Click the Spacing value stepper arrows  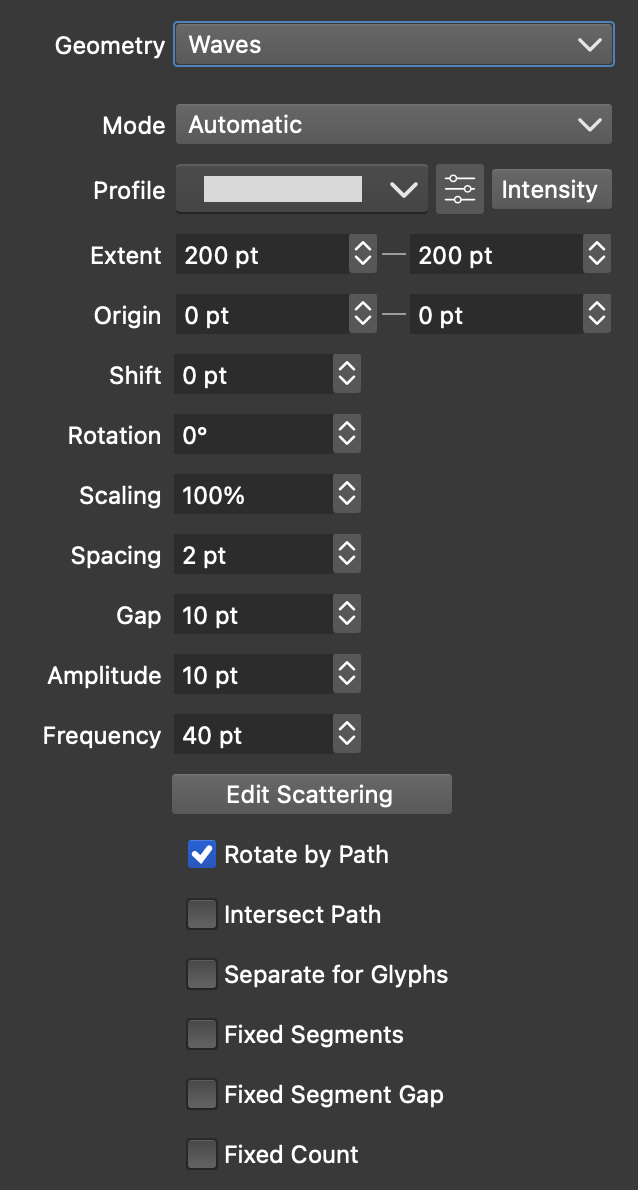347,555
